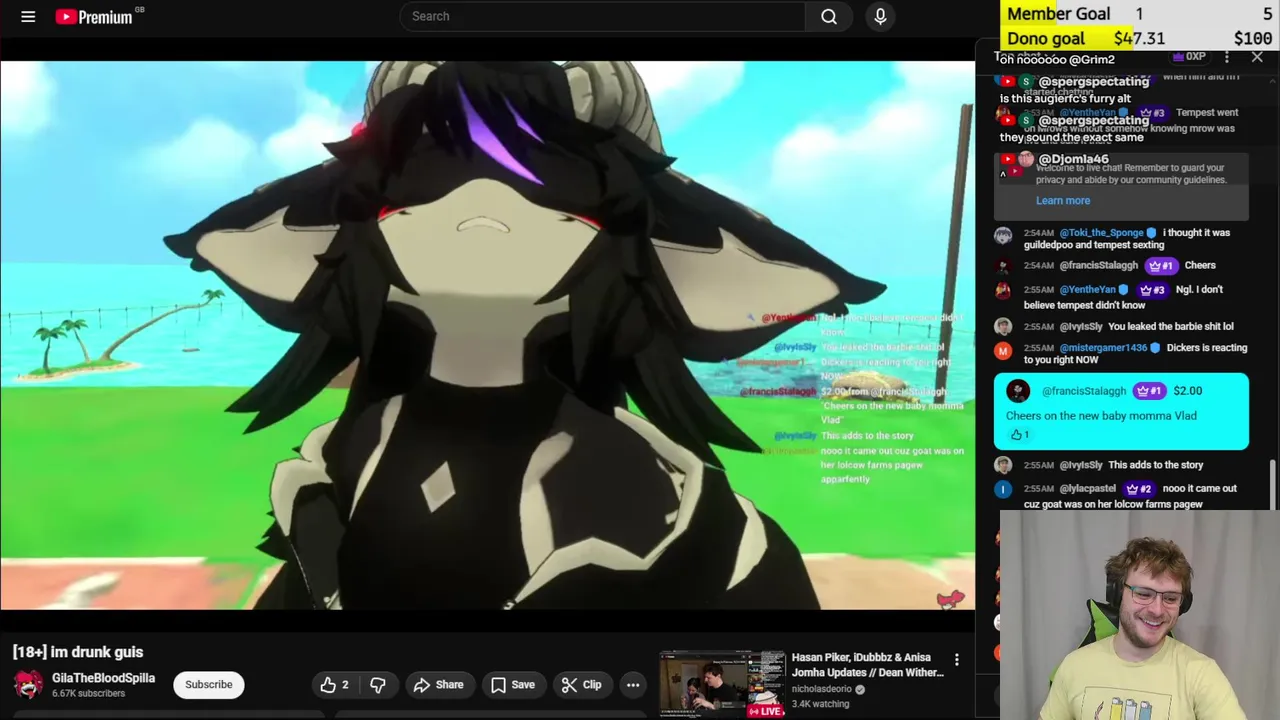The image size is (1280, 720).
Task: Open the 0XP crown badge in chat
Action: point(1189,57)
